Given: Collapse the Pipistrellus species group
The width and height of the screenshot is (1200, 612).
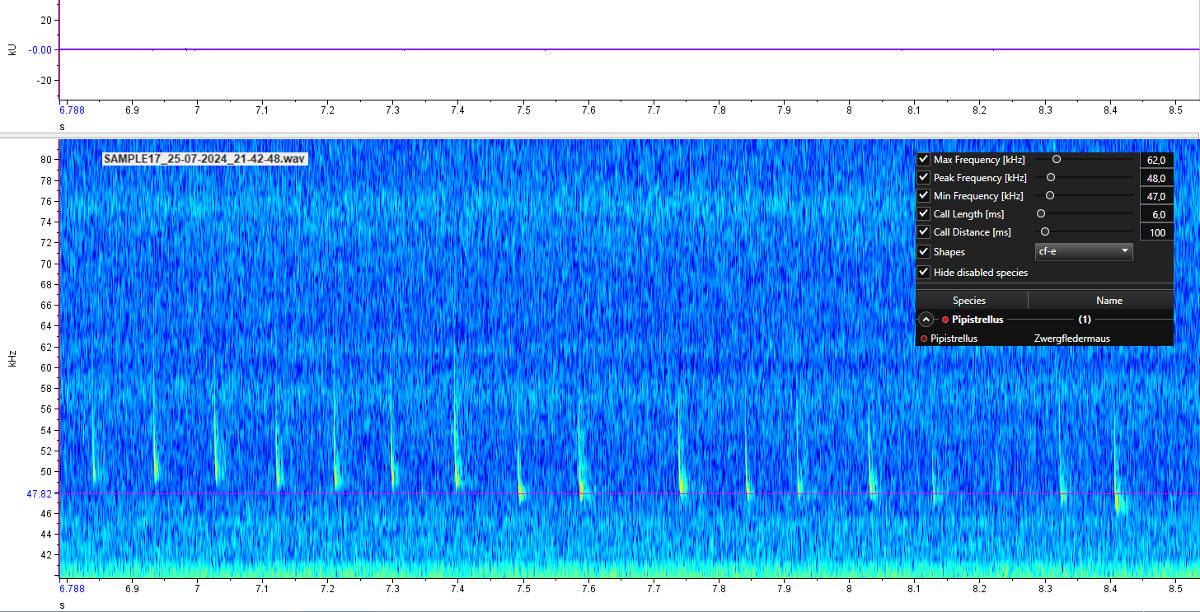Looking at the screenshot, I should pos(926,320).
